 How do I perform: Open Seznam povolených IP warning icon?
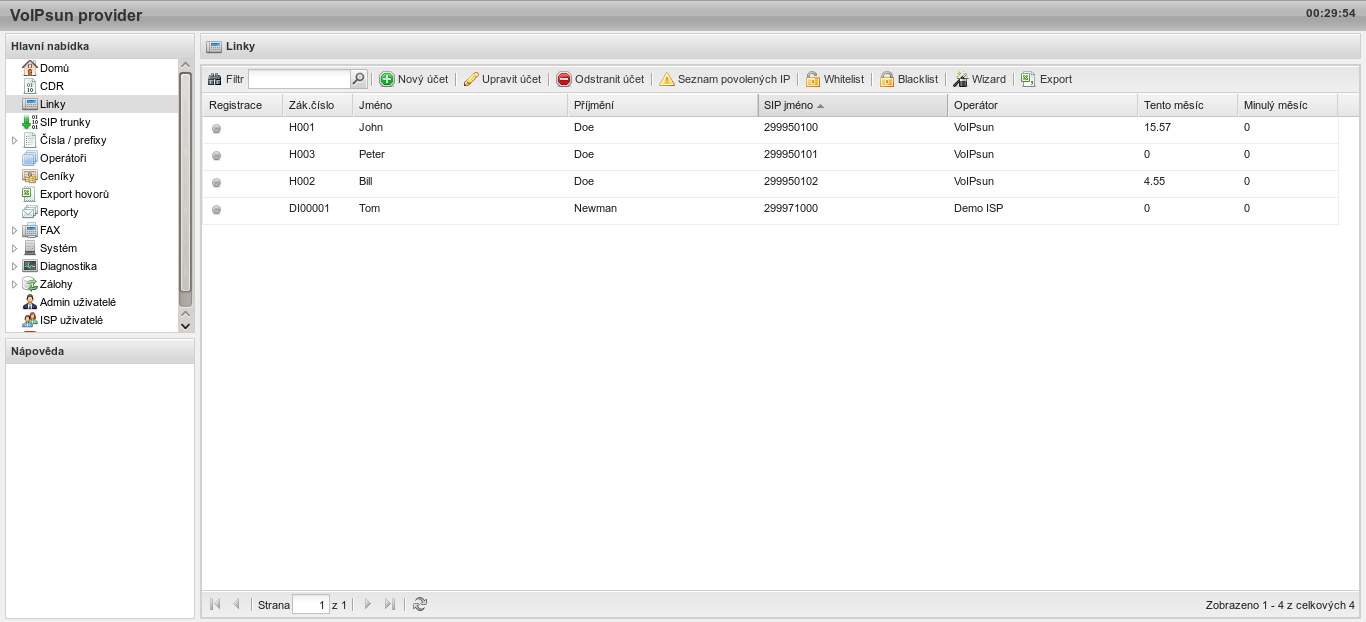(x=667, y=79)
